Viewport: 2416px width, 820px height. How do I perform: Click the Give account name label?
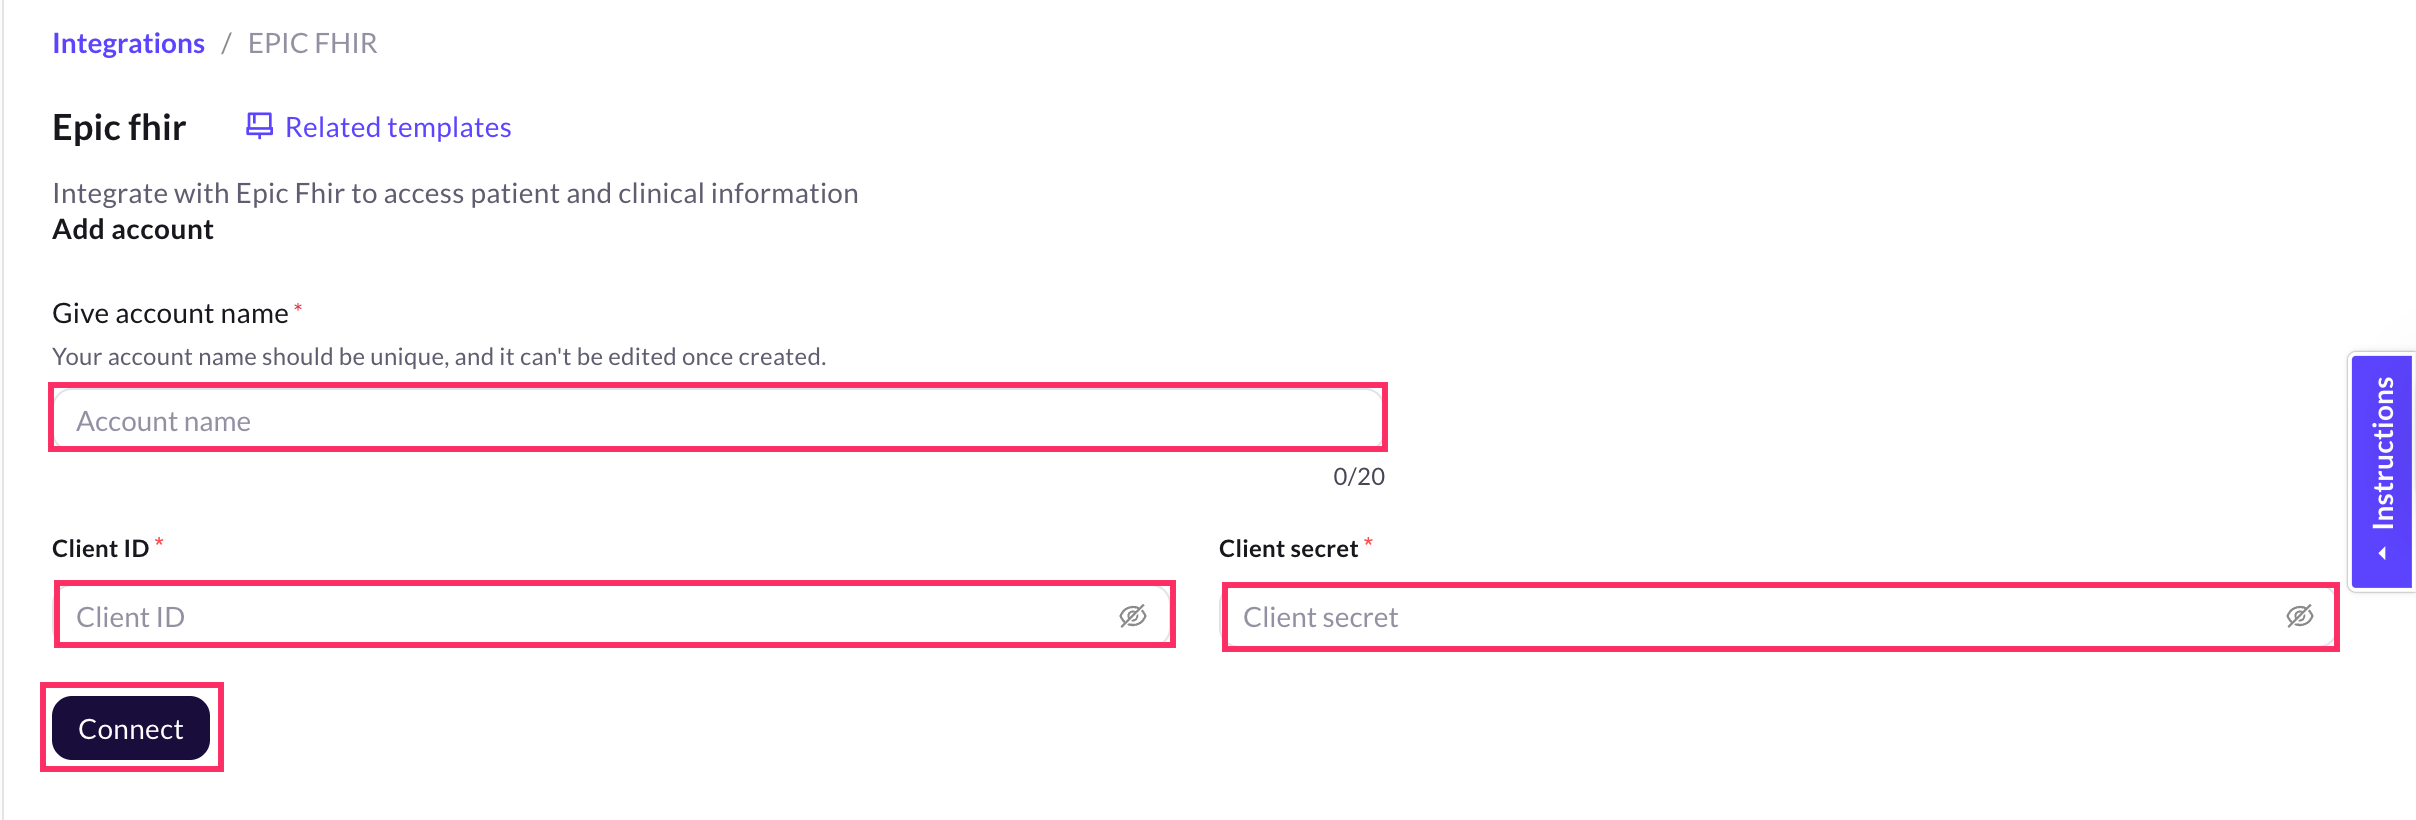(170, 314)
